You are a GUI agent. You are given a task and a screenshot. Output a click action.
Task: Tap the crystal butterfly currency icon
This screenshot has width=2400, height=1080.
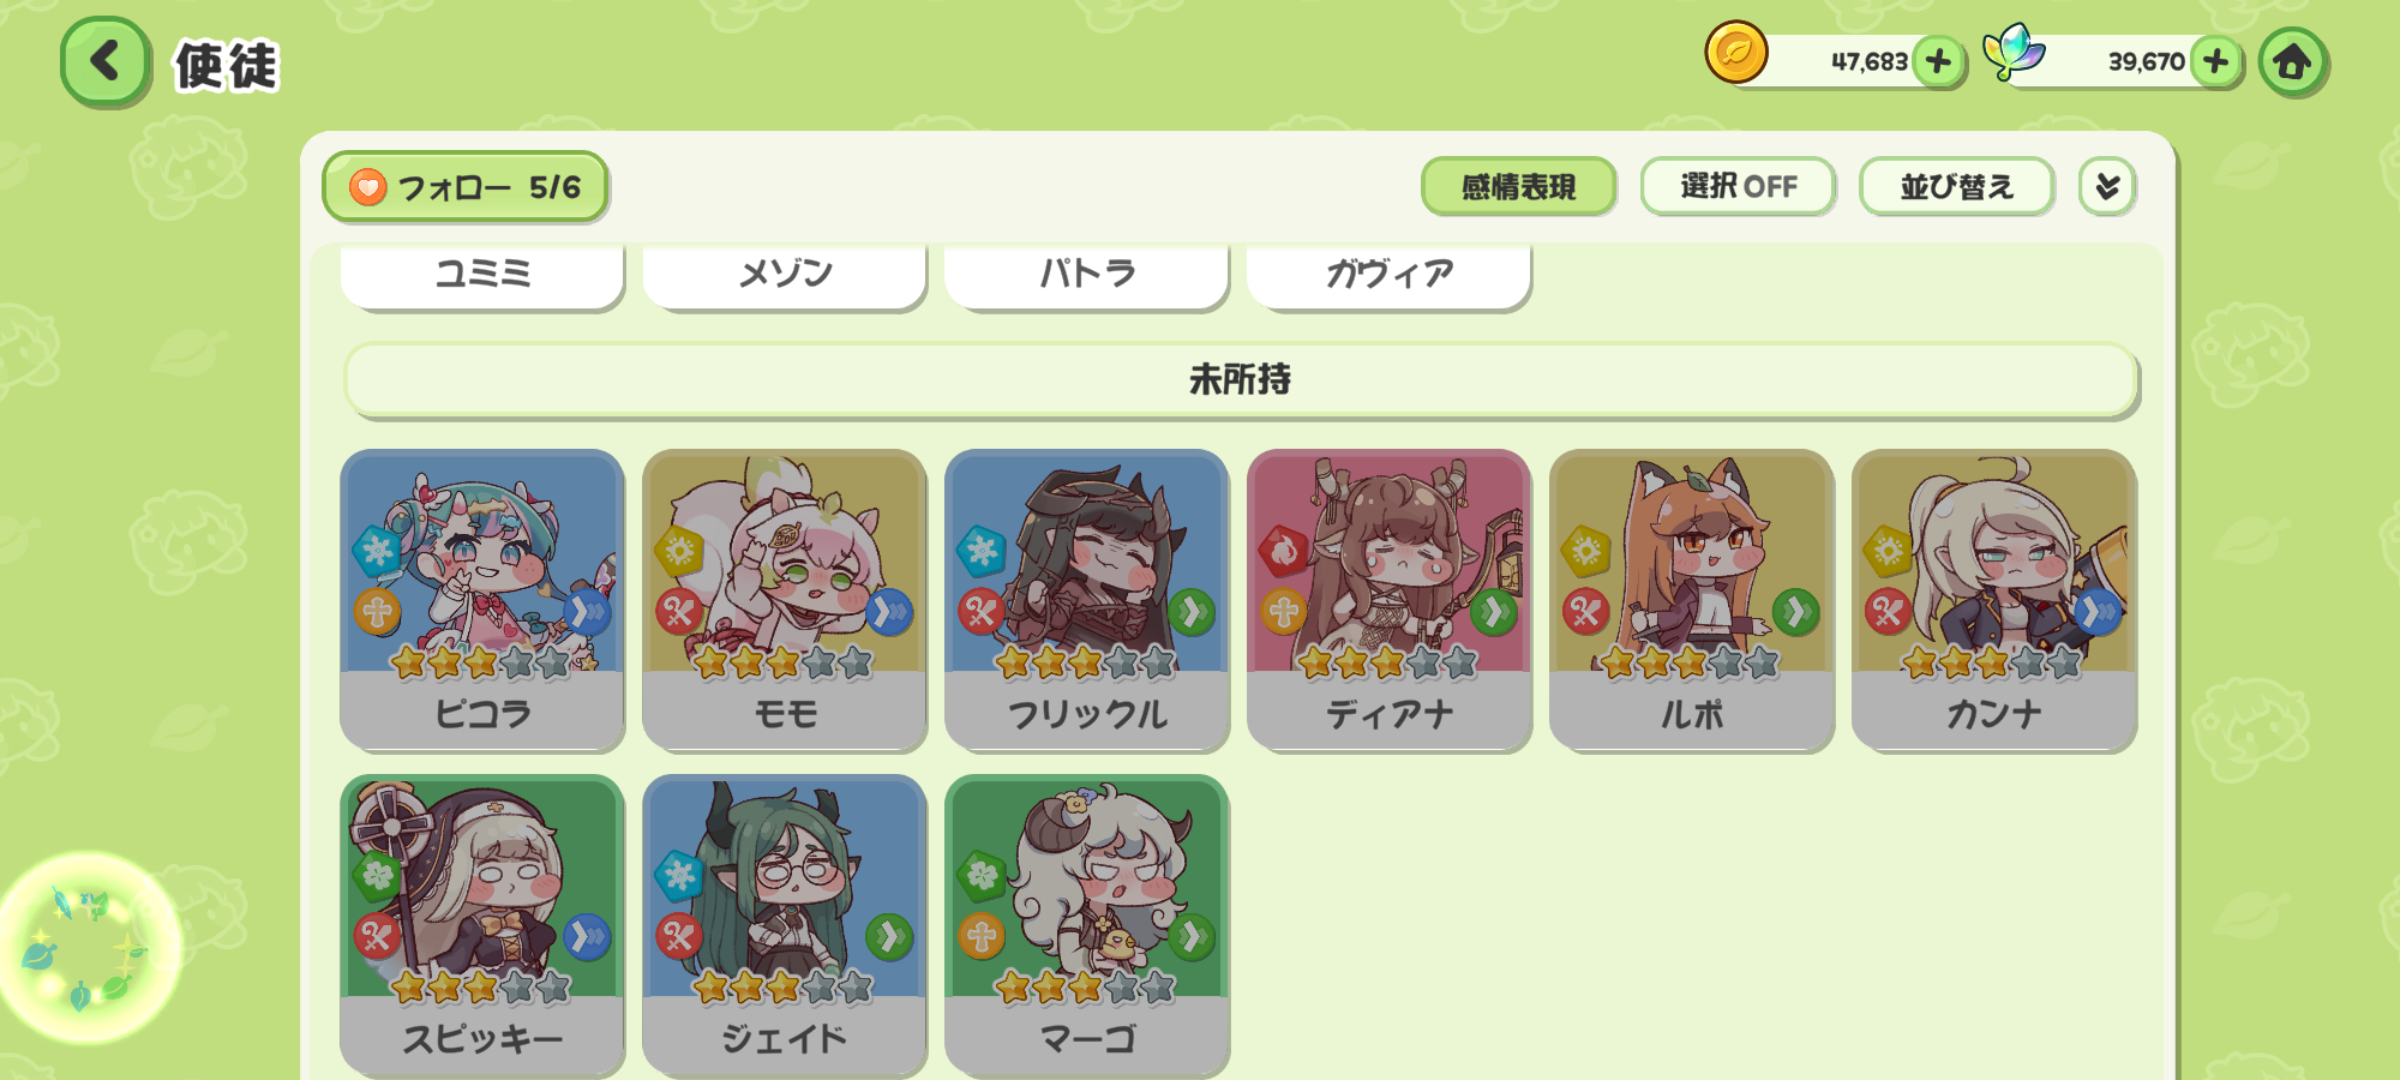pos(2013,52)
